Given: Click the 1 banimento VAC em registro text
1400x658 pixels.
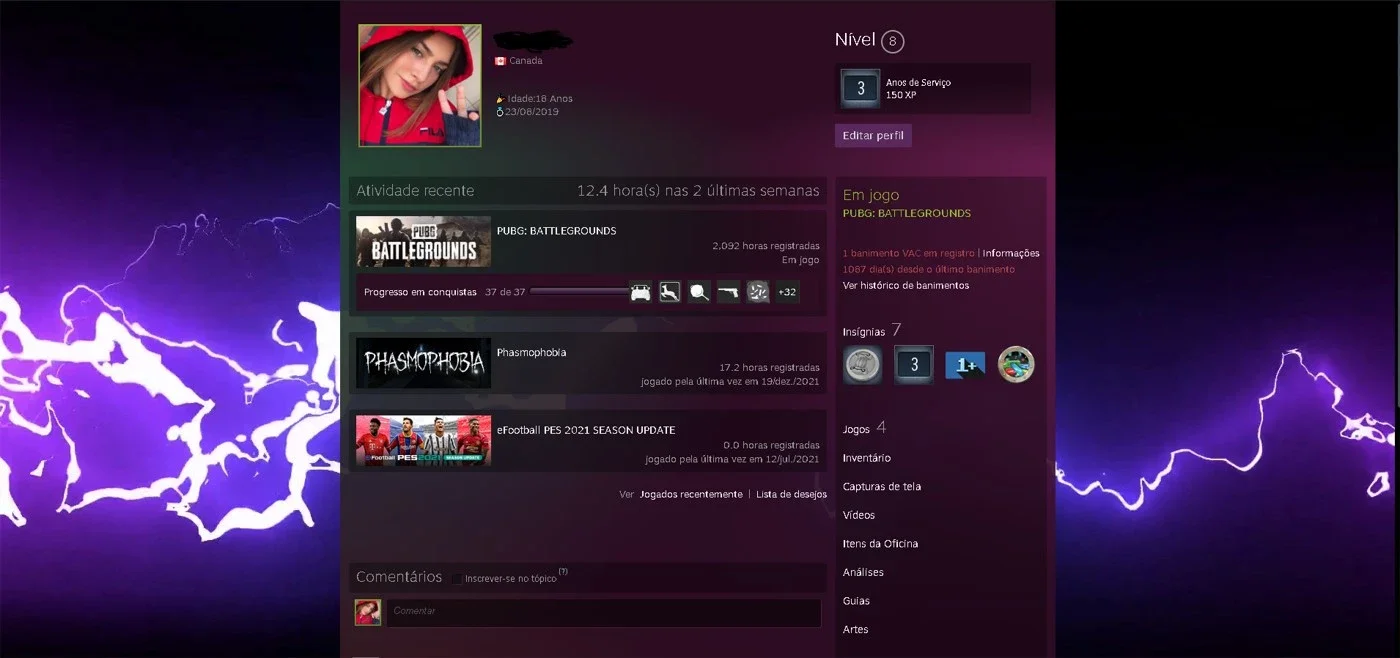Looking at the screenshot, I should pos(909,253).
